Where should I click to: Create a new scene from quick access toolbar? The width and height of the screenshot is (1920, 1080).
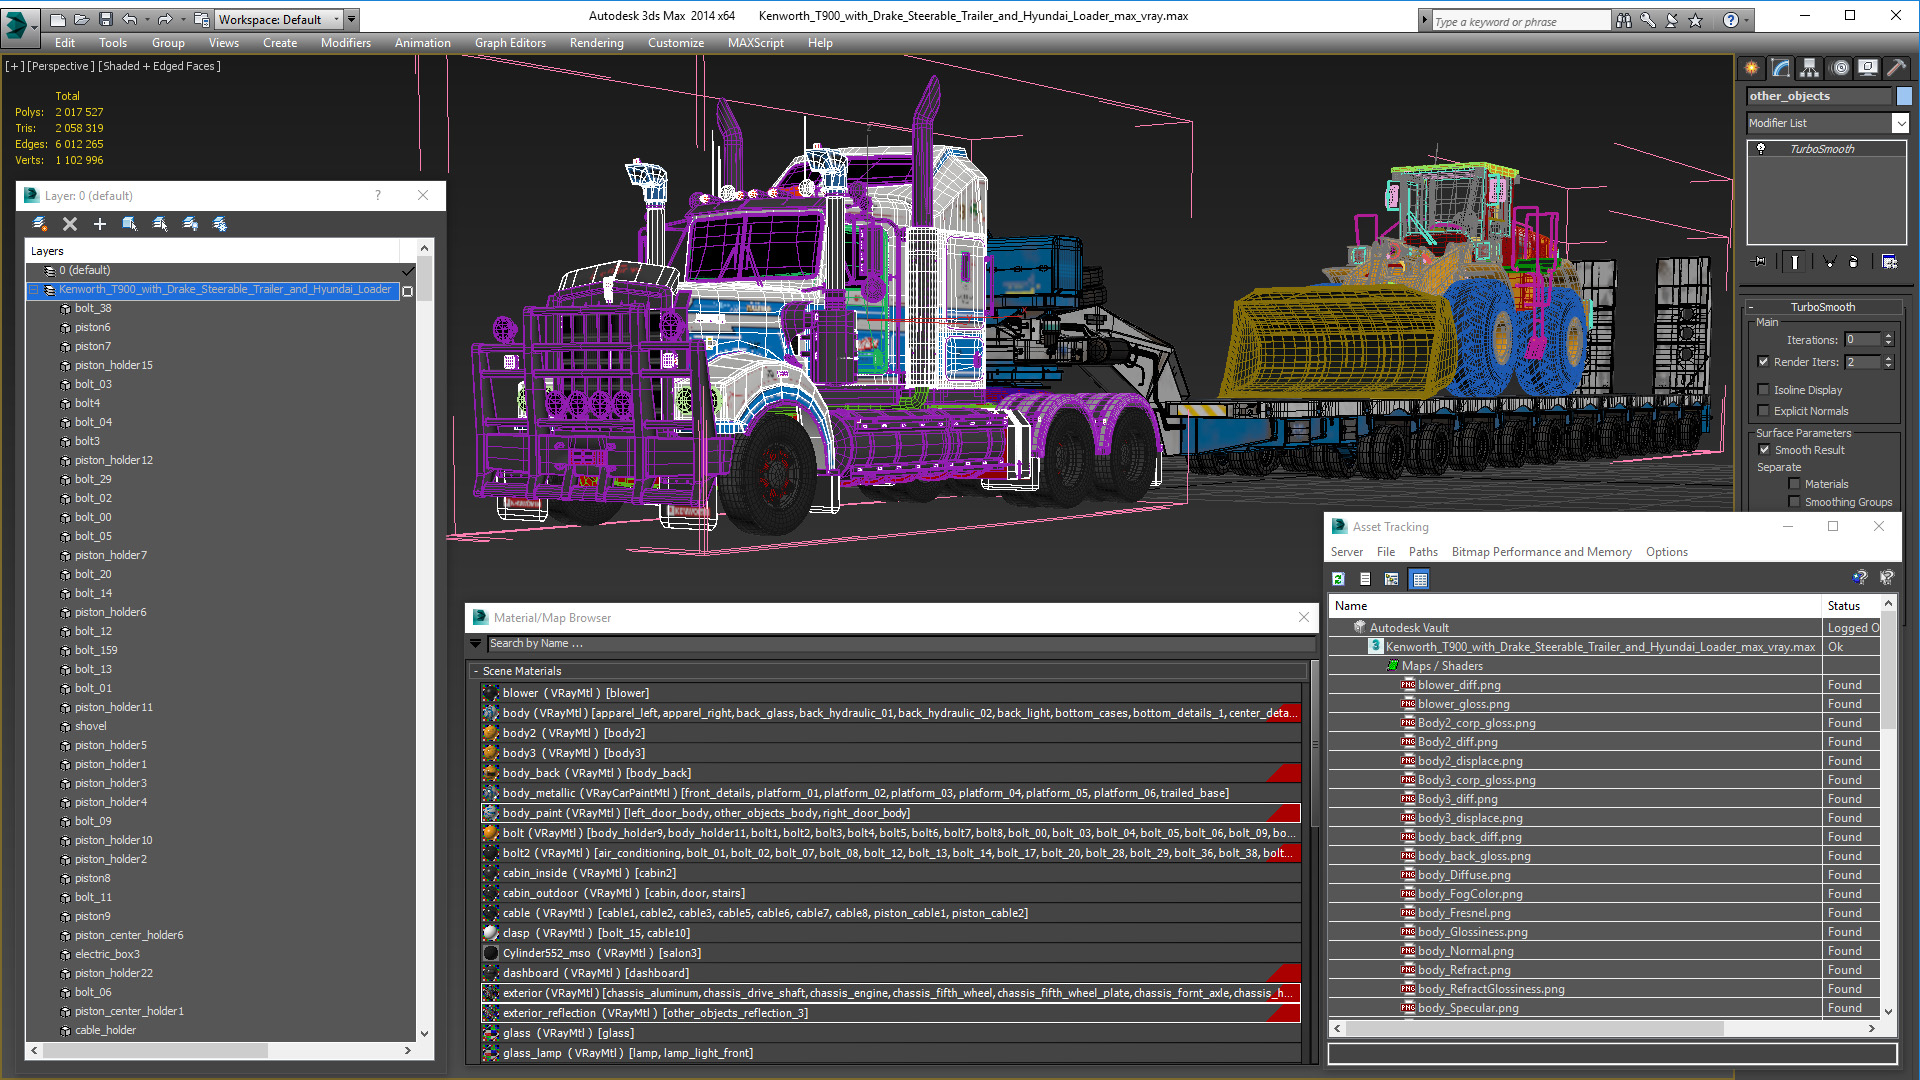click(x=58, y=19)
